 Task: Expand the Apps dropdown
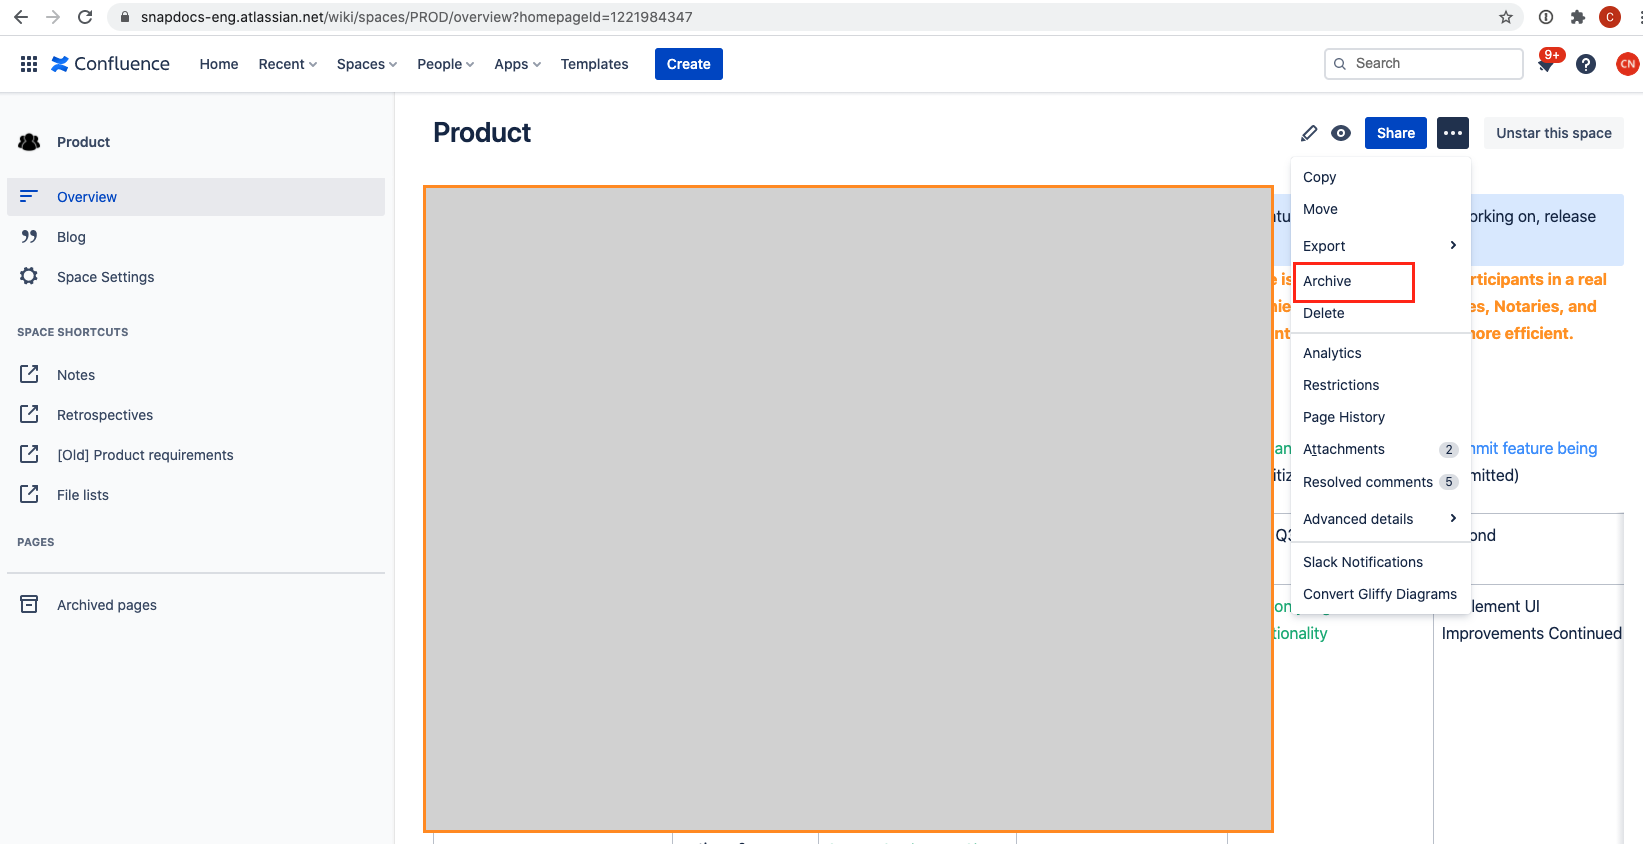[518, 64]
